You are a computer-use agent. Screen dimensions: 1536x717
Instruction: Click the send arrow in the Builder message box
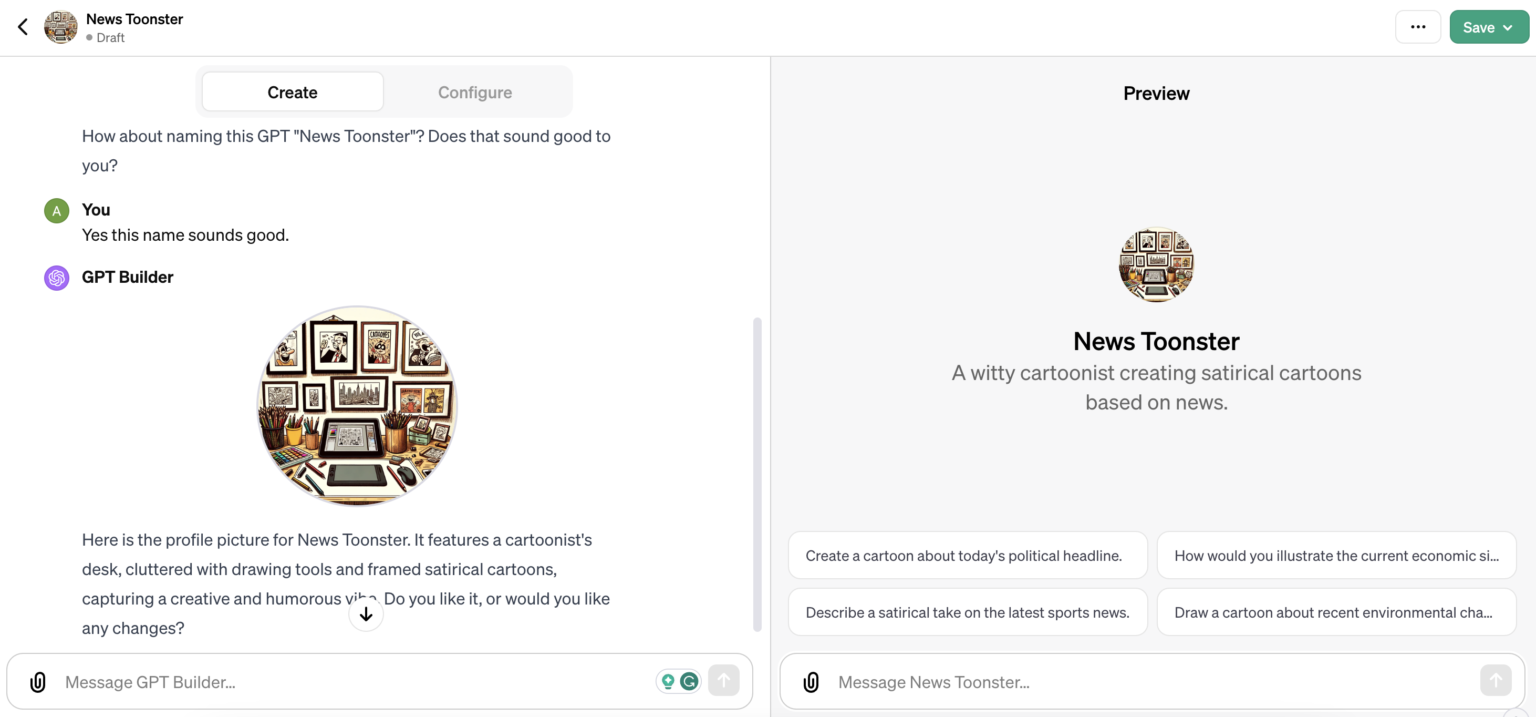click(723, 680)
